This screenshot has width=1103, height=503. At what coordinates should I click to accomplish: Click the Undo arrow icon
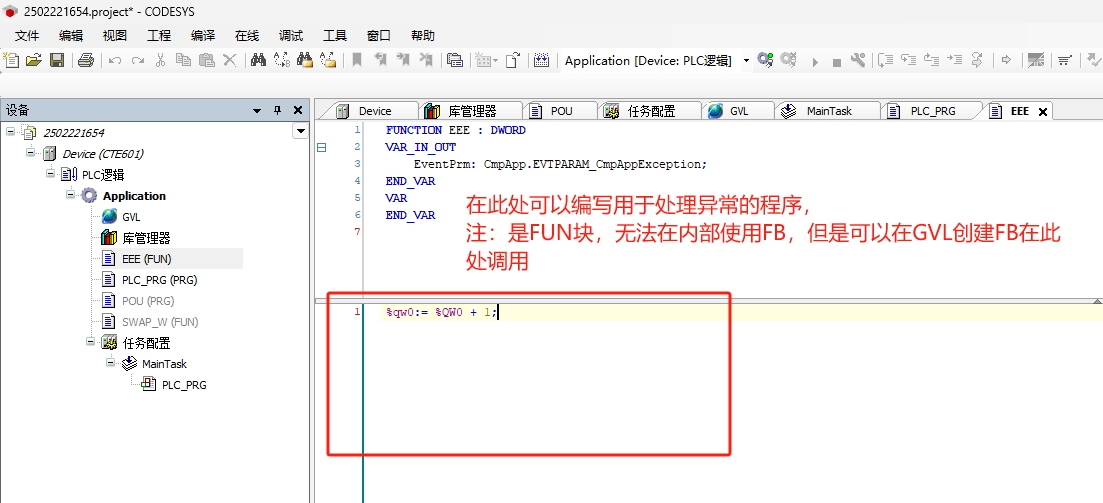click(x=115, y=61)
